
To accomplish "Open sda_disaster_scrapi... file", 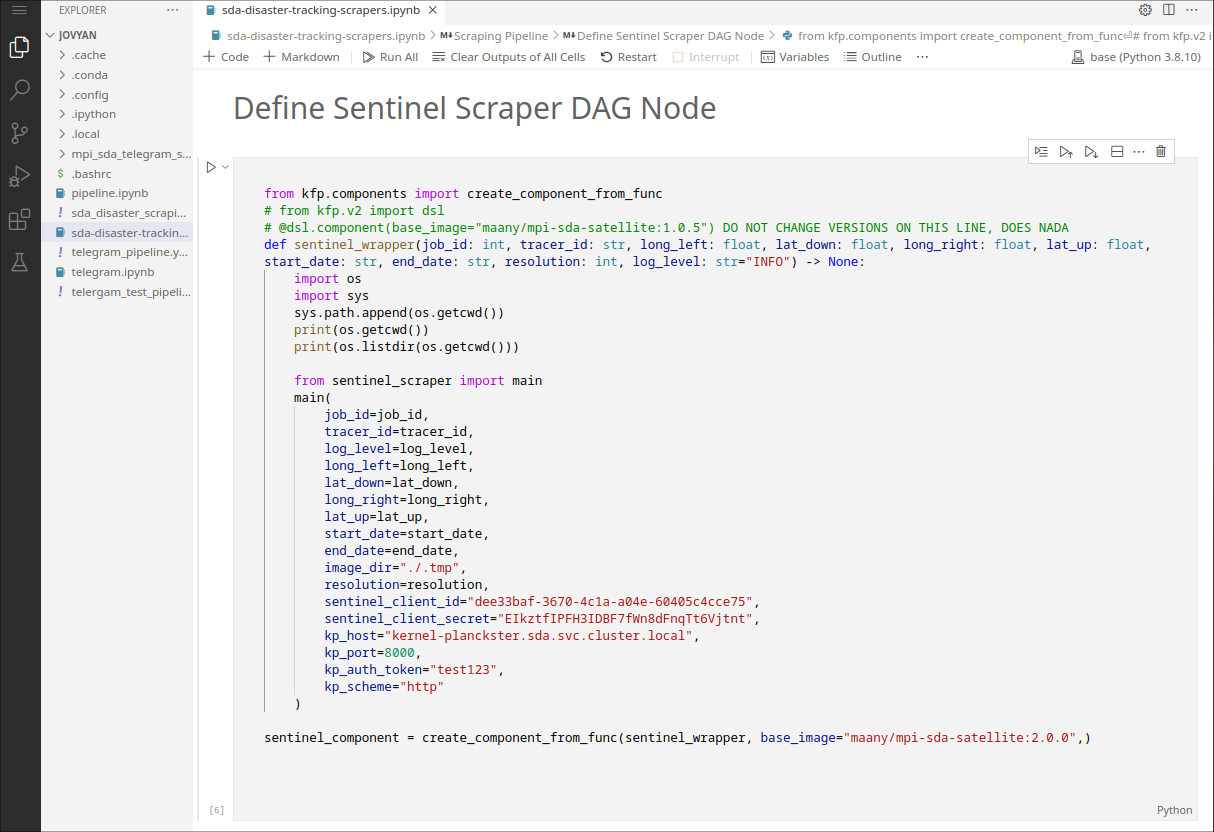I will 118,213.
